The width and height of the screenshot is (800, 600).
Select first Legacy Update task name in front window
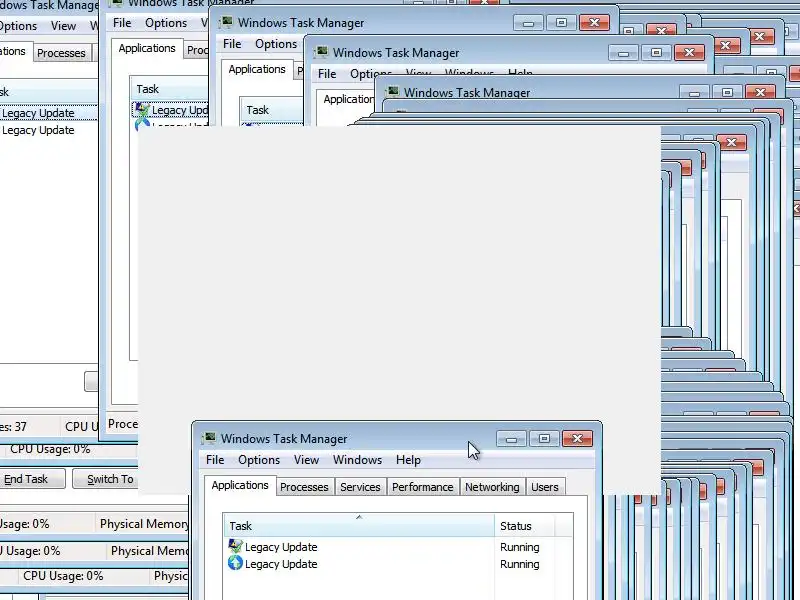point(281,547)
